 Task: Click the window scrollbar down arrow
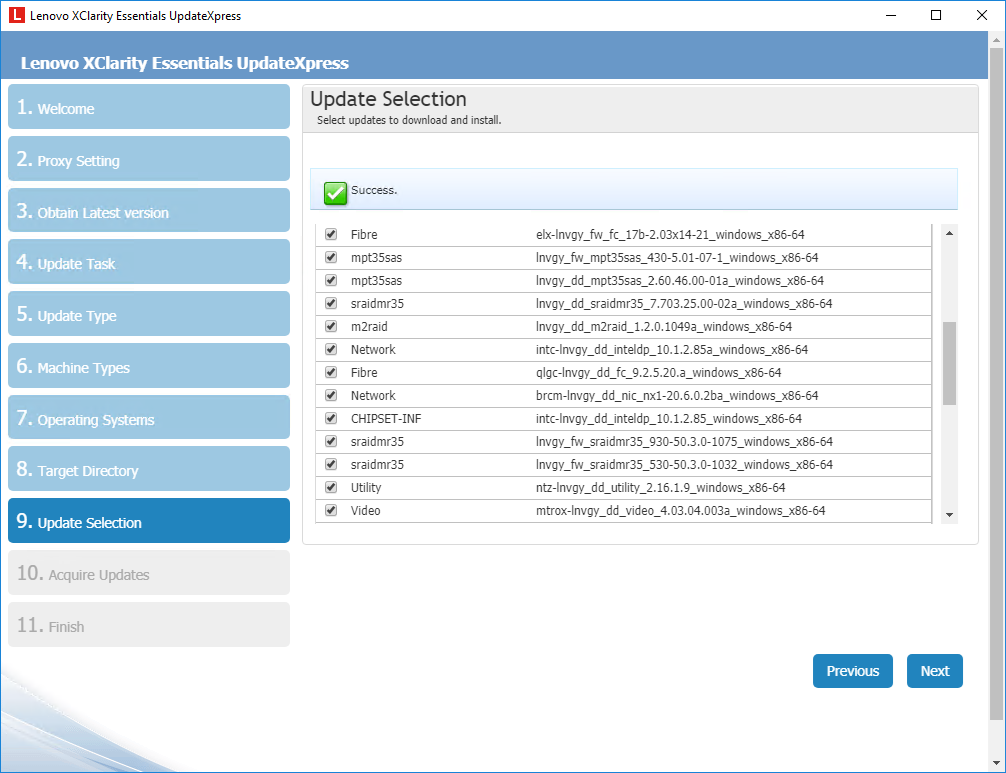pos(996,763)
